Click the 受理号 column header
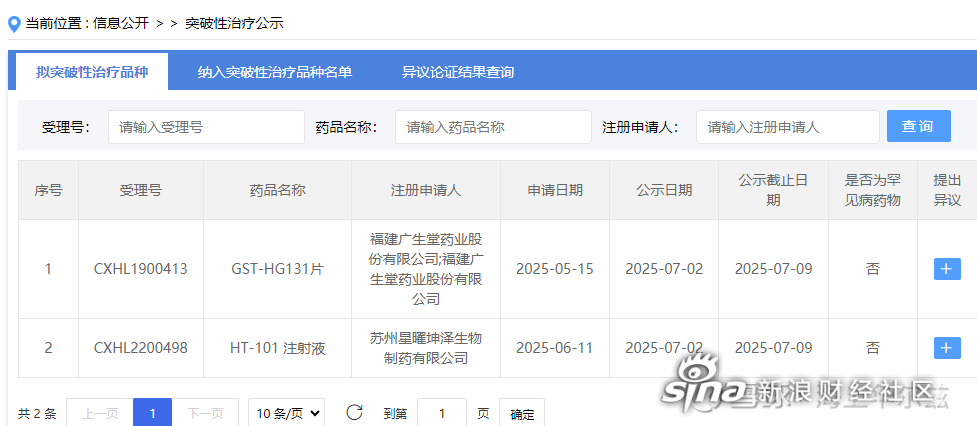 point(141,190)
